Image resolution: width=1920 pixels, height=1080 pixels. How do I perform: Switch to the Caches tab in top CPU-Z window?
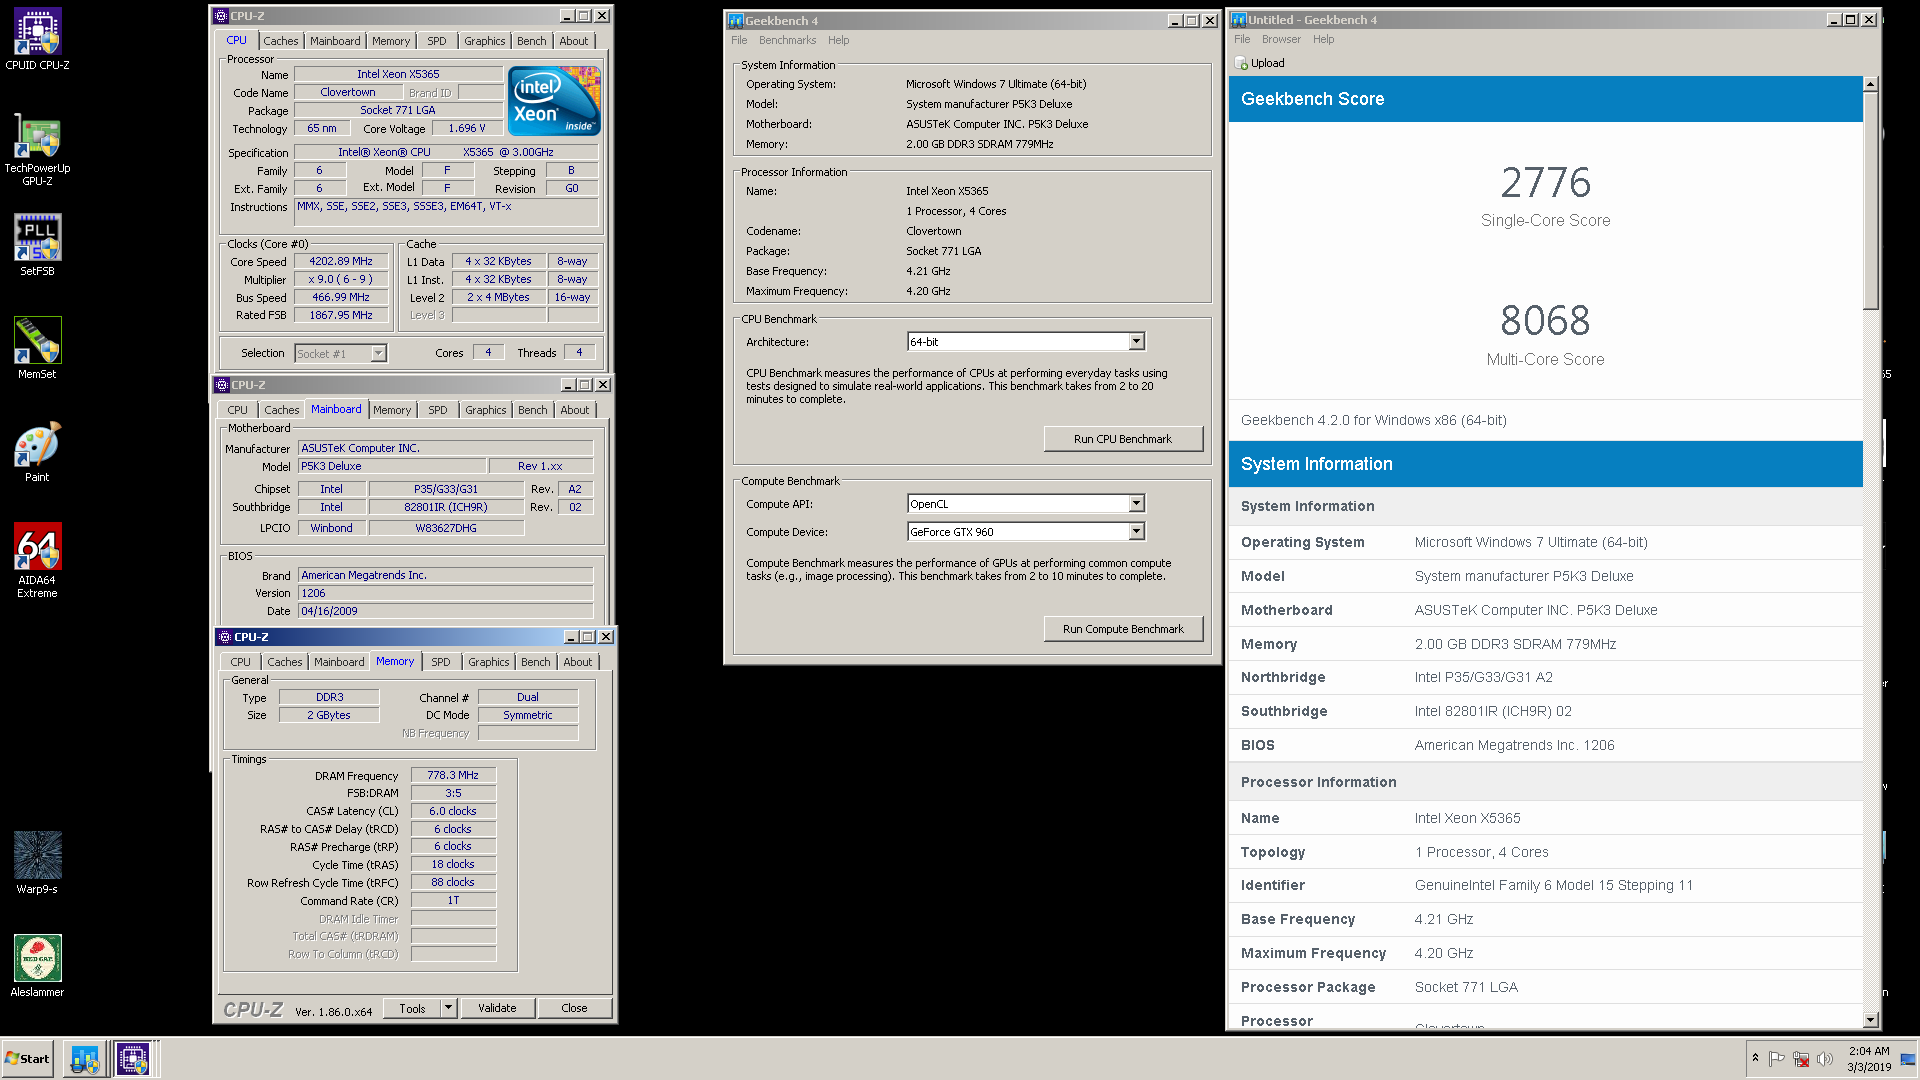(x=280, y=41)
